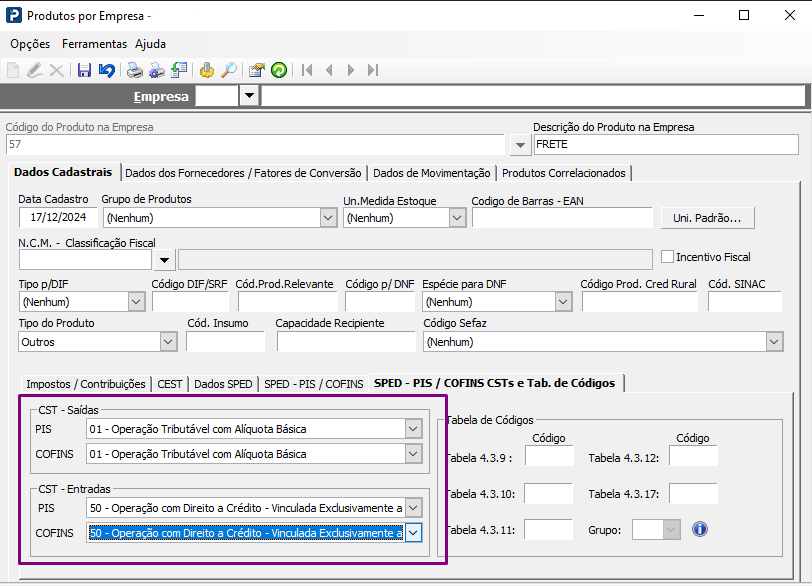812x586 pixels.
Task: Click the copy records icon with green arrow
Action: coord(179,70)
